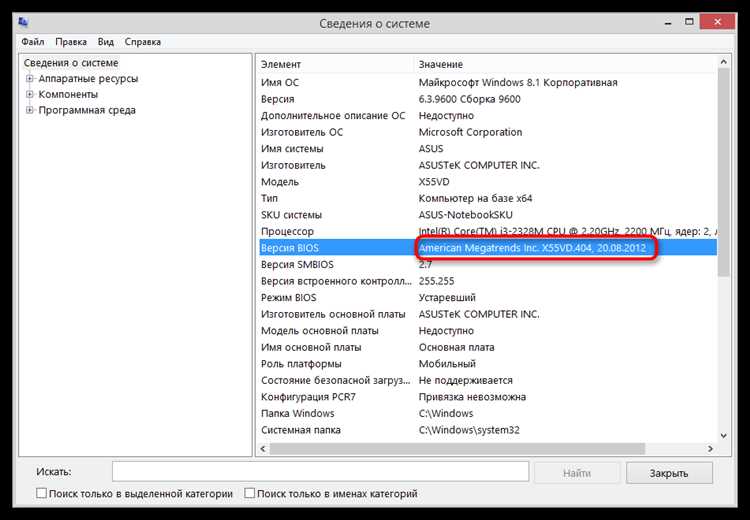Select the Аппаратные ресурсы tree label
This screenshot has height=520, width=750.
(88, 78)
